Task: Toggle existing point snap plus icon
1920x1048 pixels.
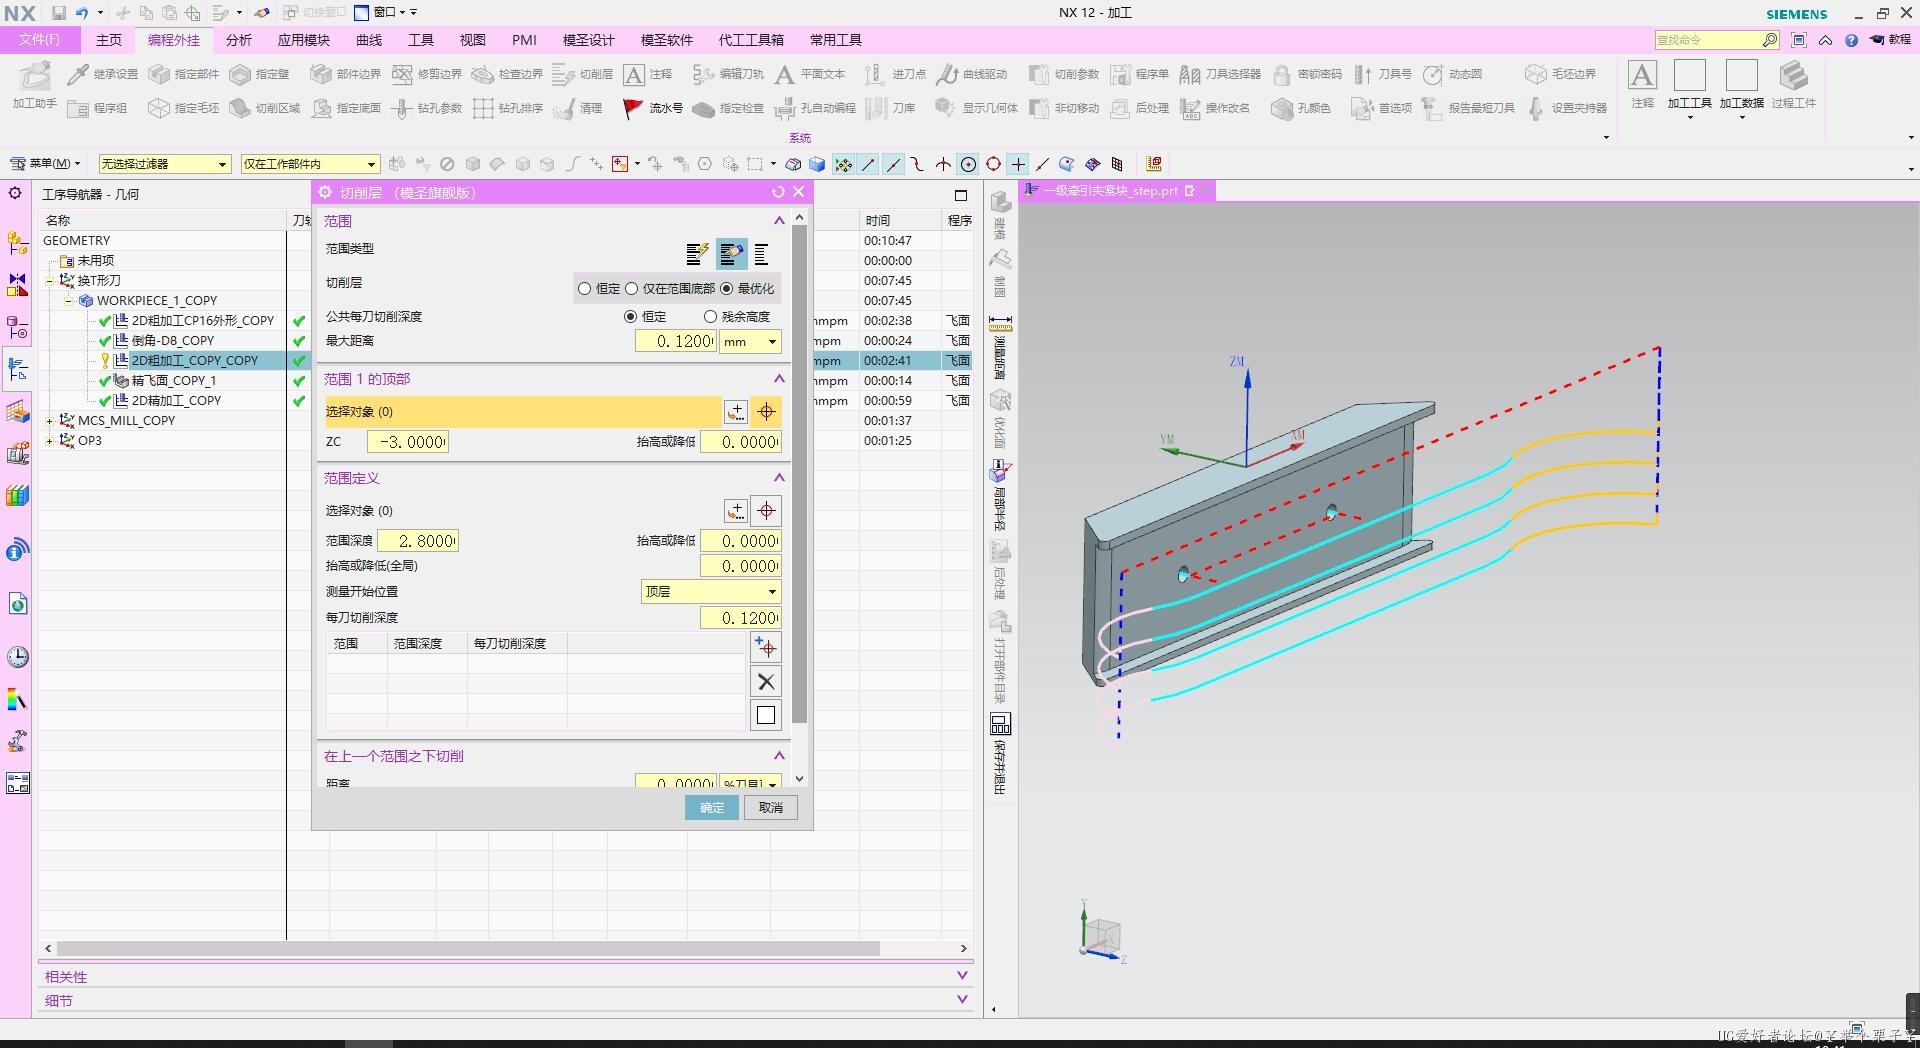Action: coord(1018,164)
